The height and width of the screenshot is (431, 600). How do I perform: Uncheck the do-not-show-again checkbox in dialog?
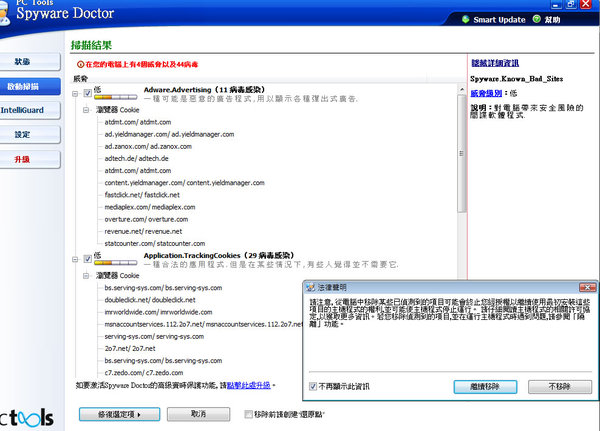click(x=313, y=386)
